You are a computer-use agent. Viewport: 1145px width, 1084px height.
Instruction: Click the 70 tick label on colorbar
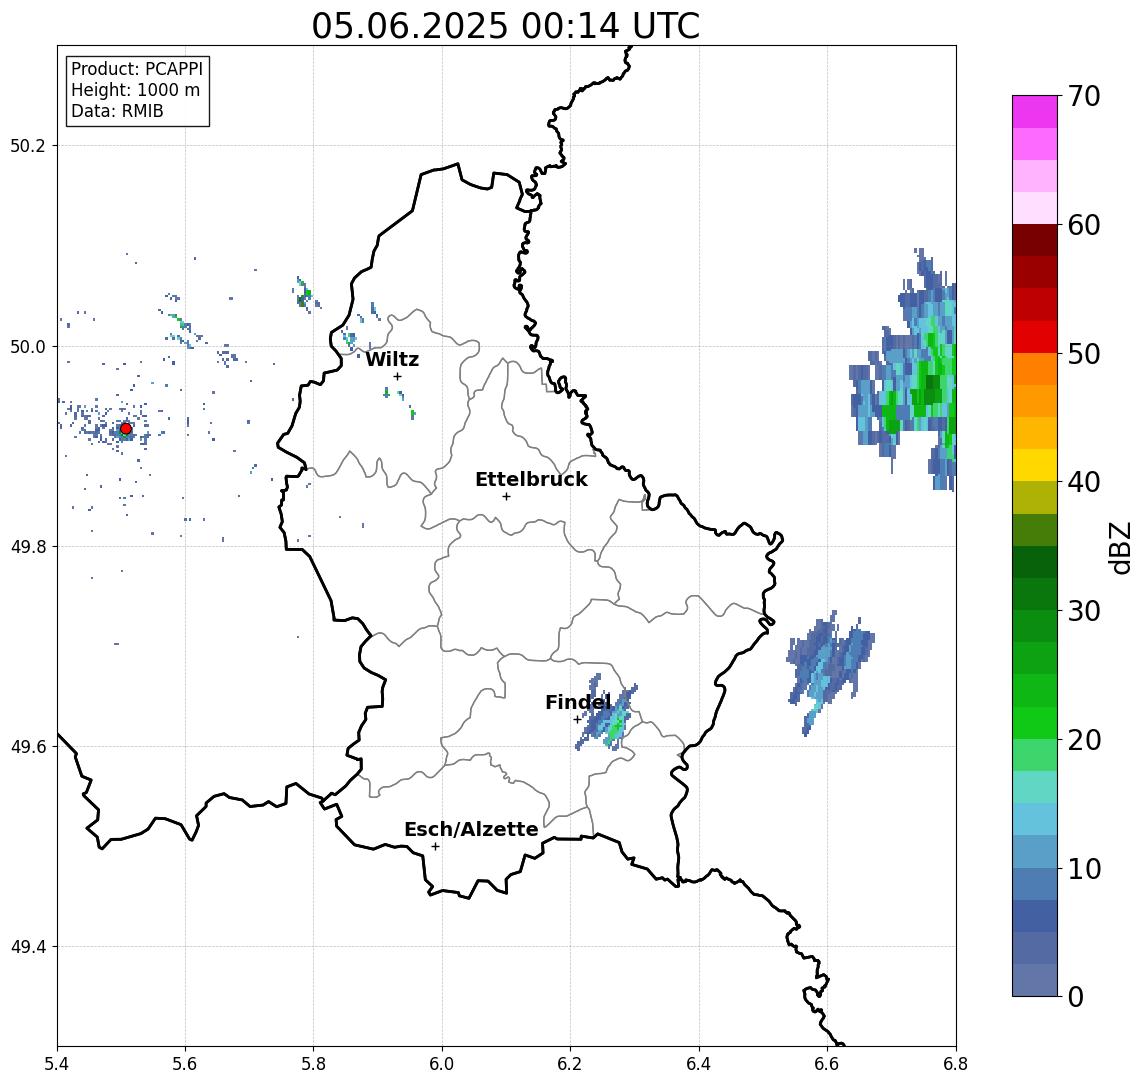point(1084,96)
